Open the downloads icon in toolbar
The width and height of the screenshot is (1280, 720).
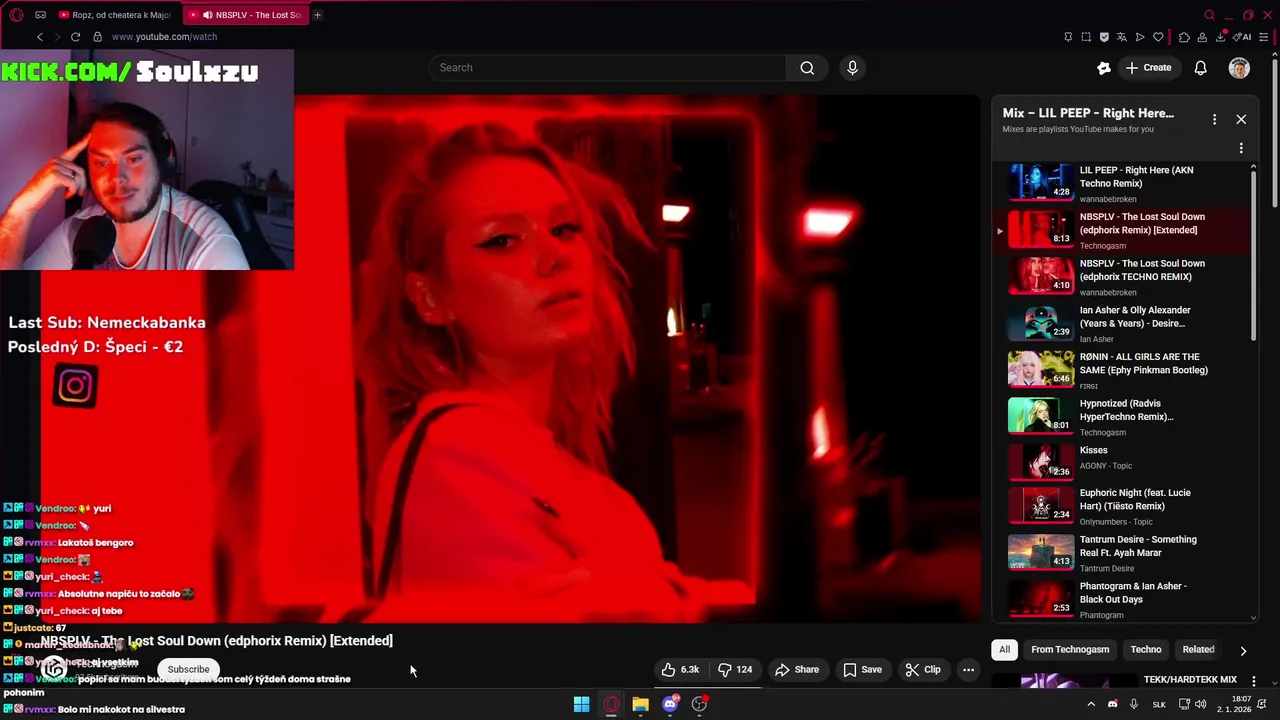click(1221, 37)
